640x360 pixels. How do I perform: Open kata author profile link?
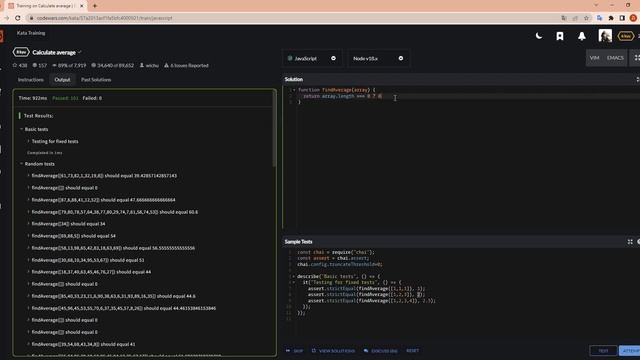coord(149,65)
